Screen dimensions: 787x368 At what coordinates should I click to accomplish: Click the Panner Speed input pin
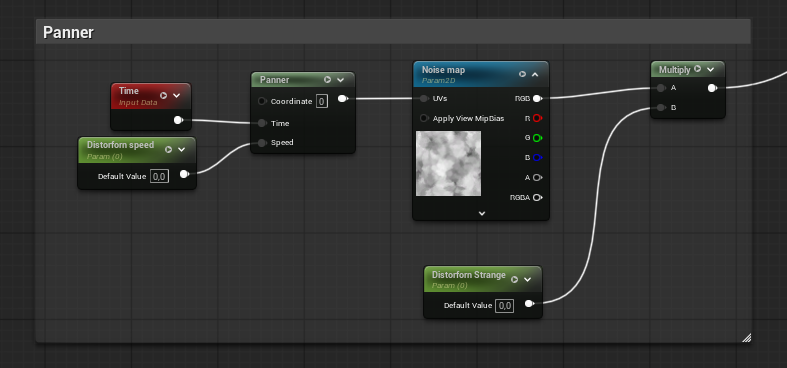261,143
